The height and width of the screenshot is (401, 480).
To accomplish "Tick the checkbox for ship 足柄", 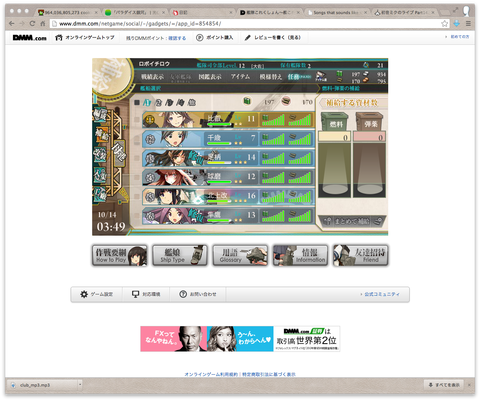I will coord(137,158).
